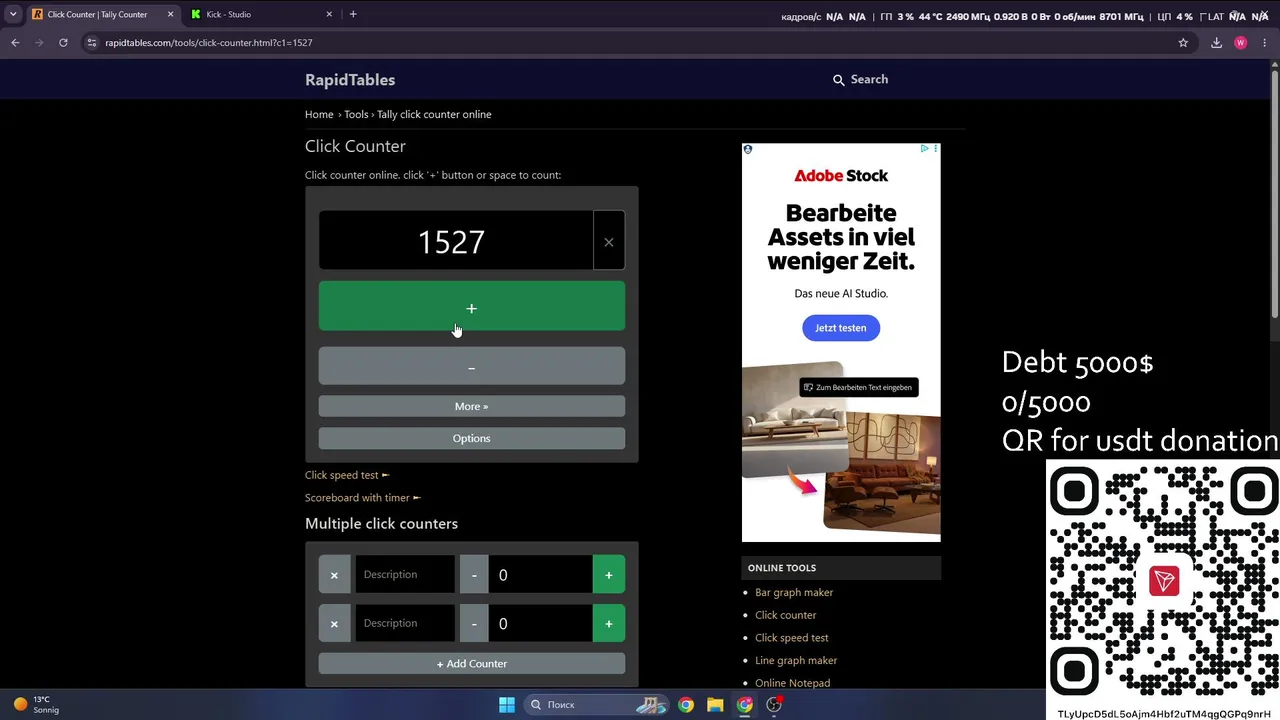Click the Tron logo in the QR code
This screenshot has height=720, width=1280.
pos(1164,581)
